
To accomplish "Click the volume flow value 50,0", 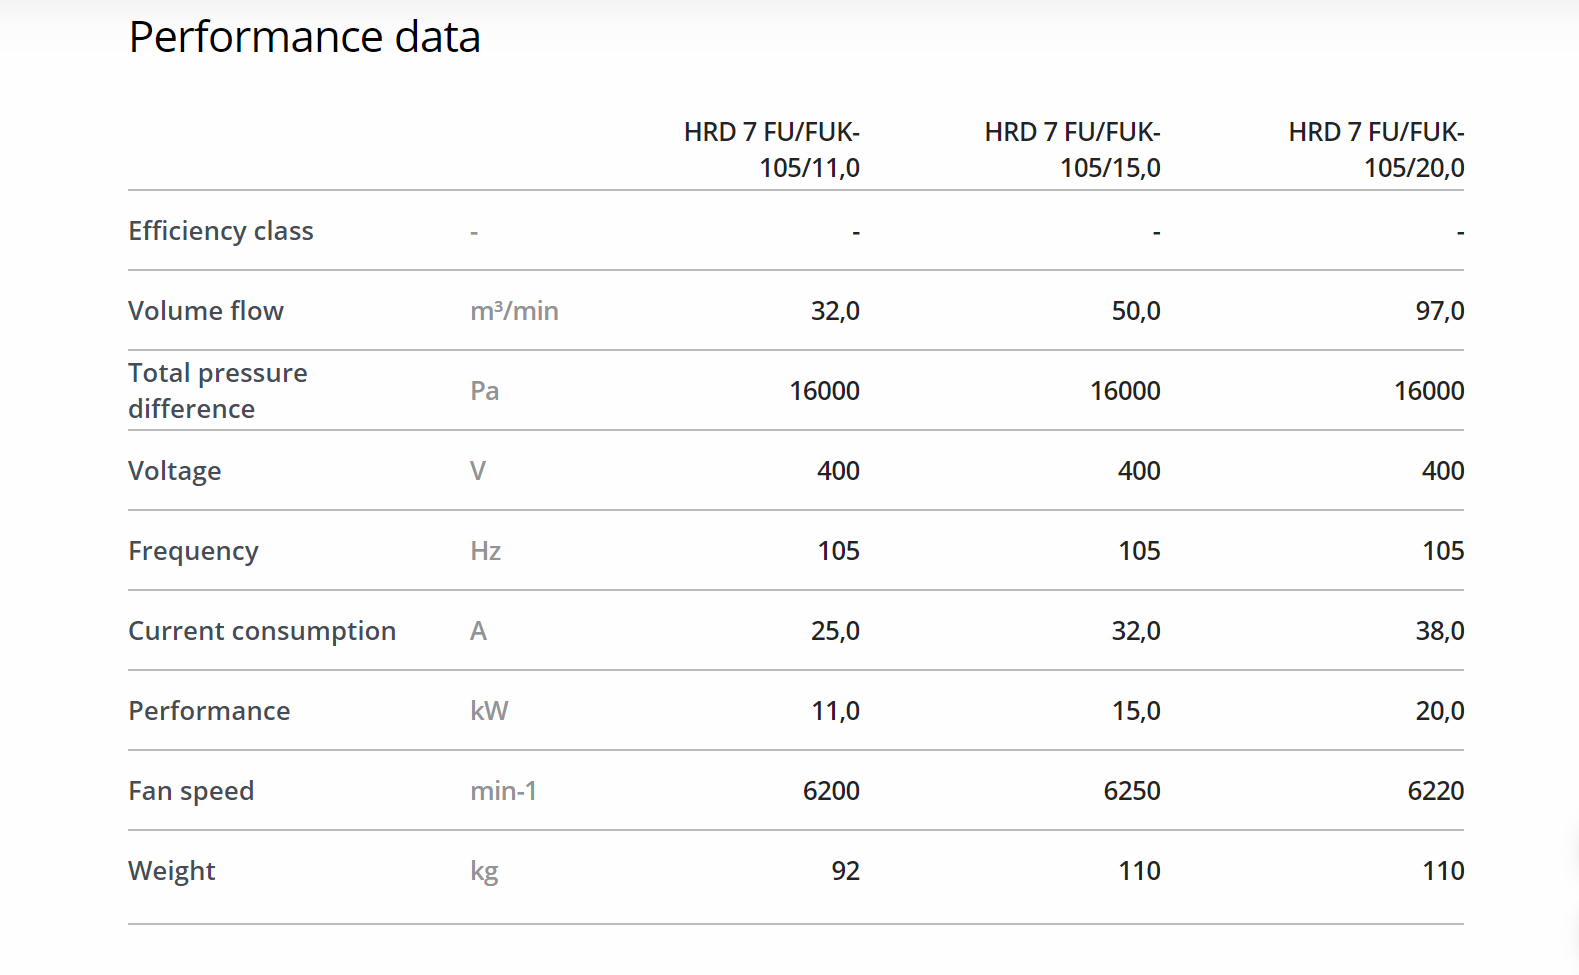I will (1136, 311).
